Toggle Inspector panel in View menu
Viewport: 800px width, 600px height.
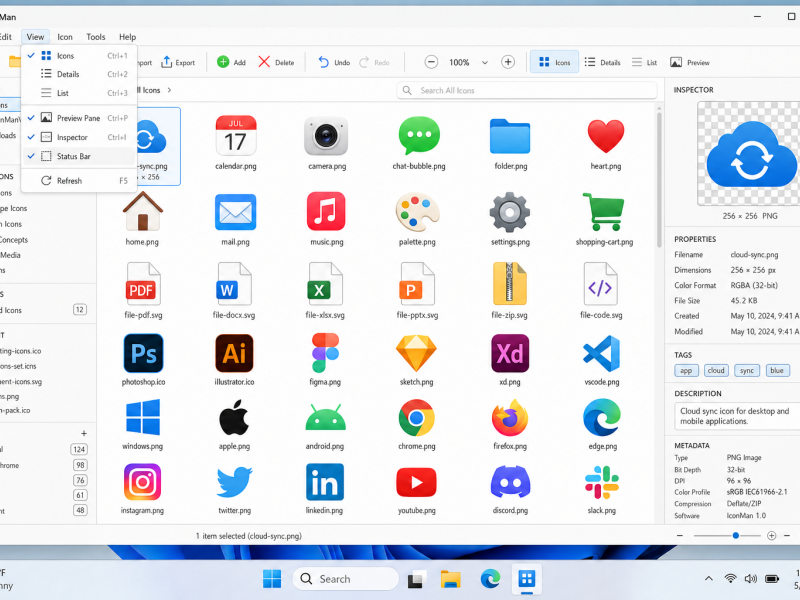pos(80,137)
